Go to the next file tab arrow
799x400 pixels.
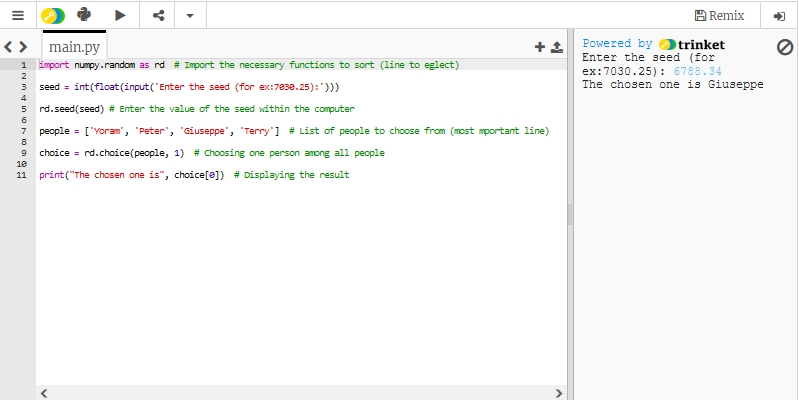(x=23, y=47)
